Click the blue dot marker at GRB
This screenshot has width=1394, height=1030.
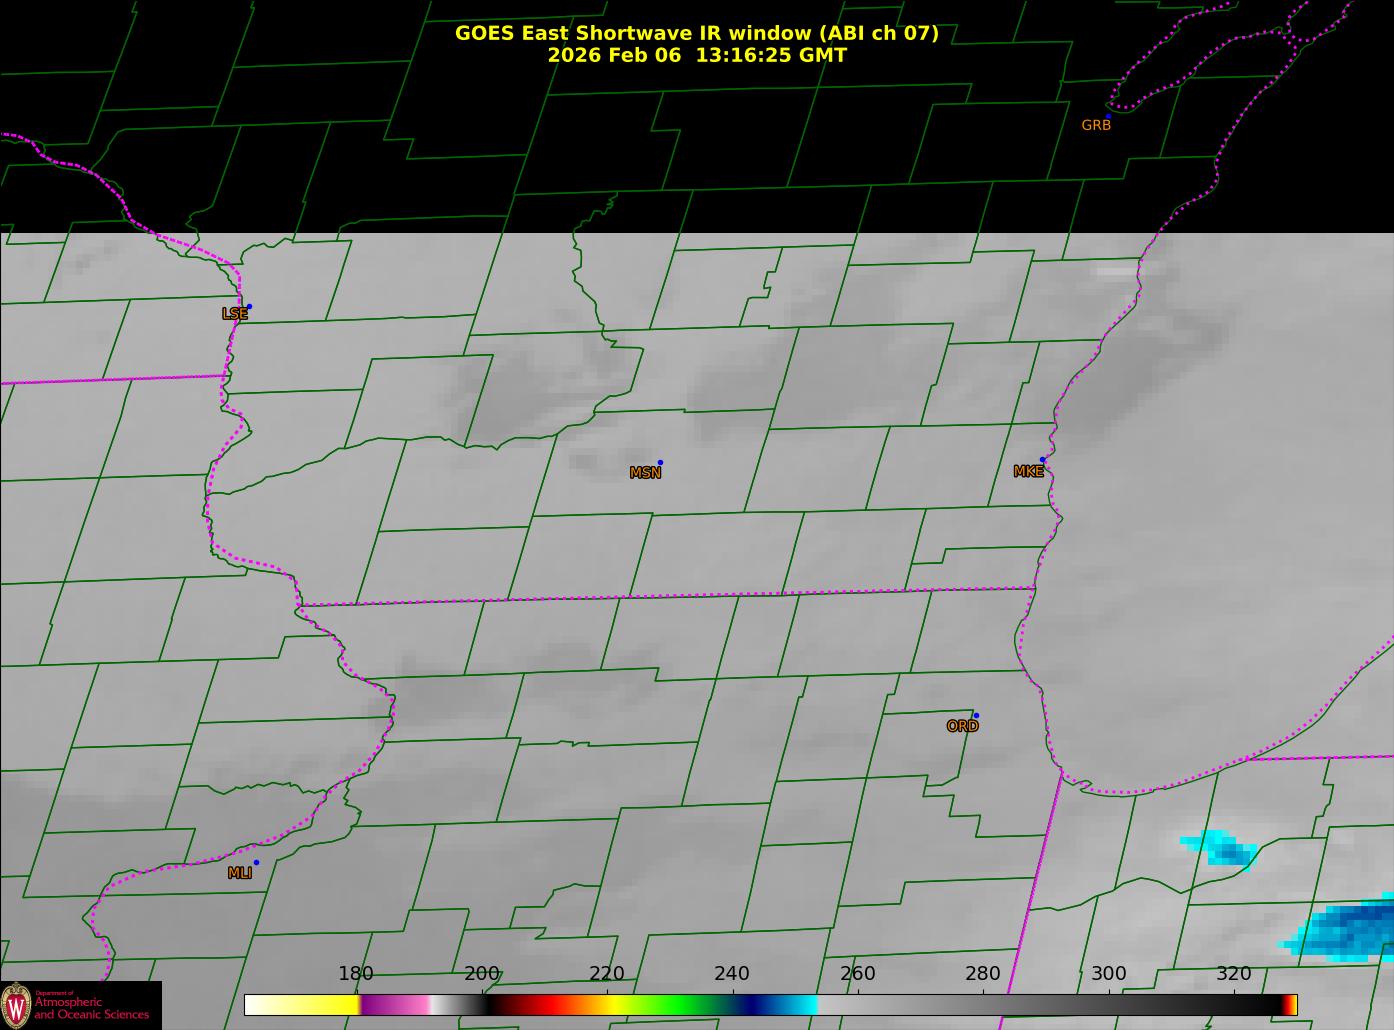pos(1108,117)
